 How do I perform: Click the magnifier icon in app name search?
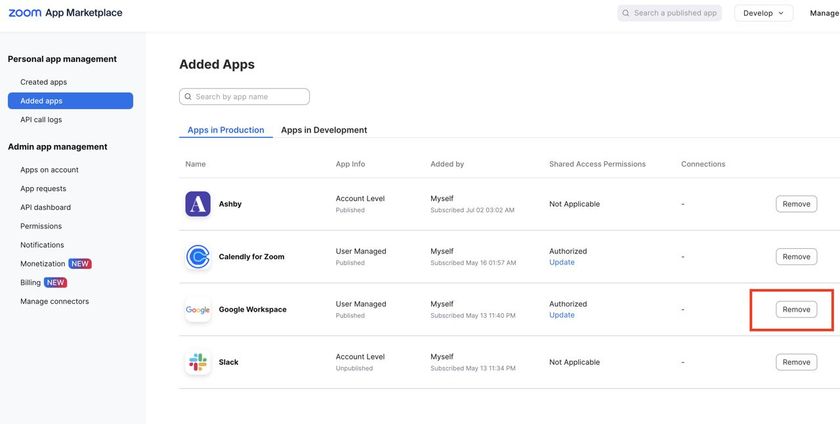tap(187, 97)
